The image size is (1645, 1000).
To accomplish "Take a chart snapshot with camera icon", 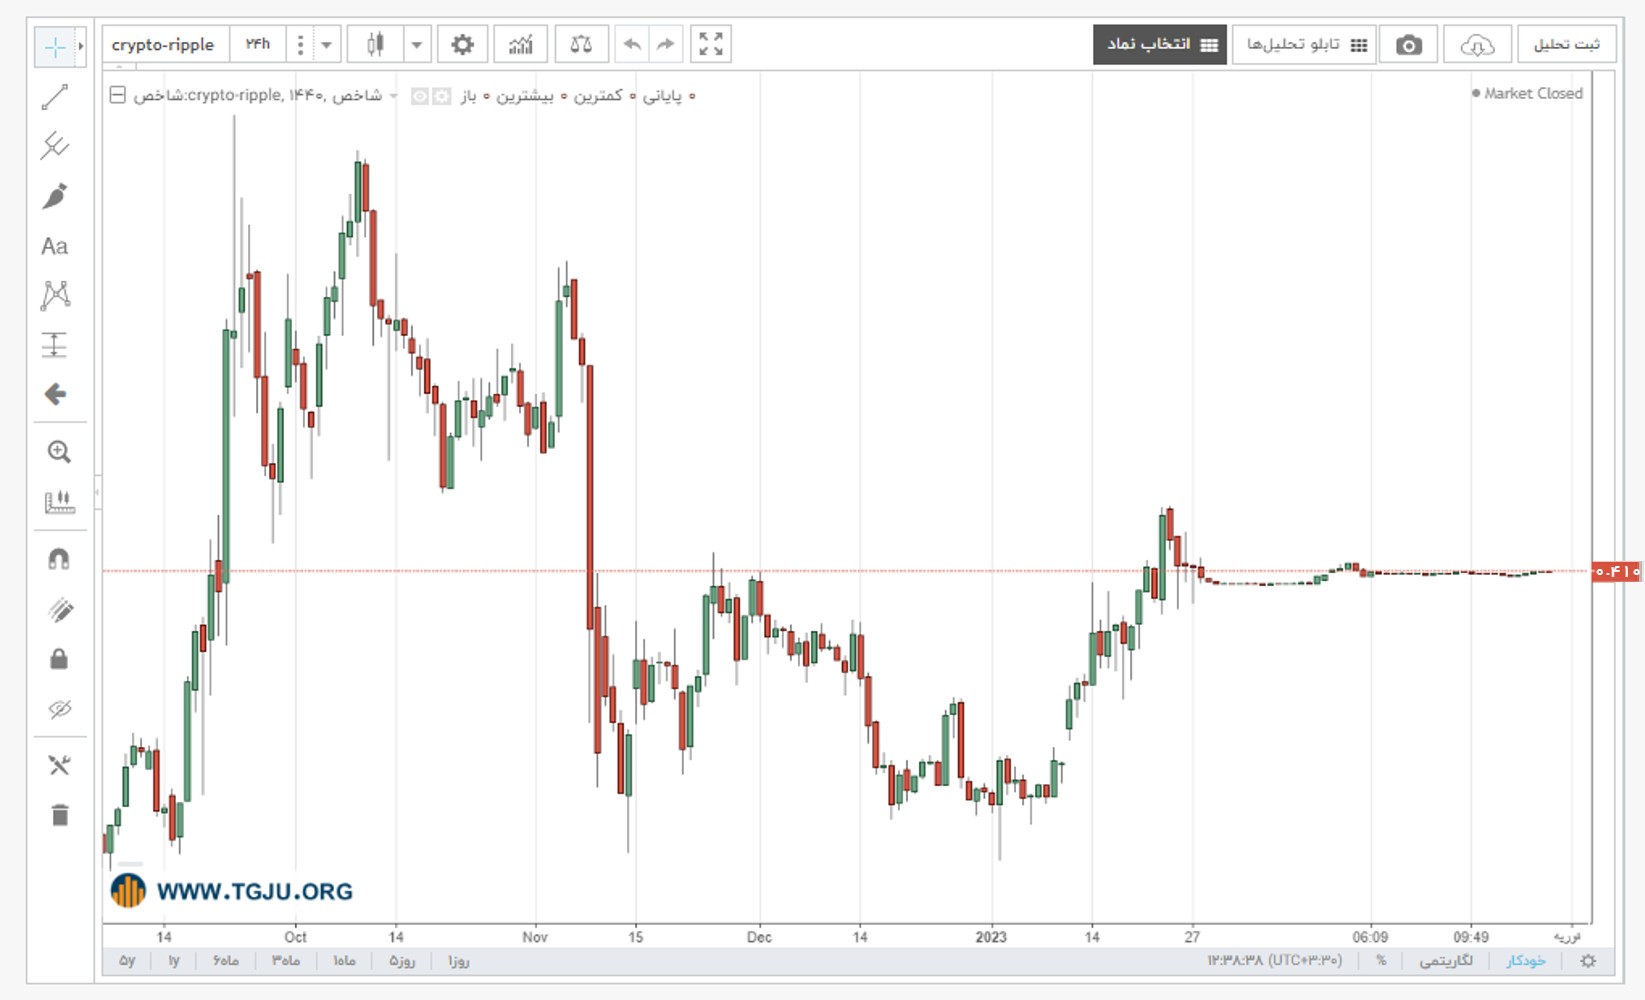I will point(1409,45).
